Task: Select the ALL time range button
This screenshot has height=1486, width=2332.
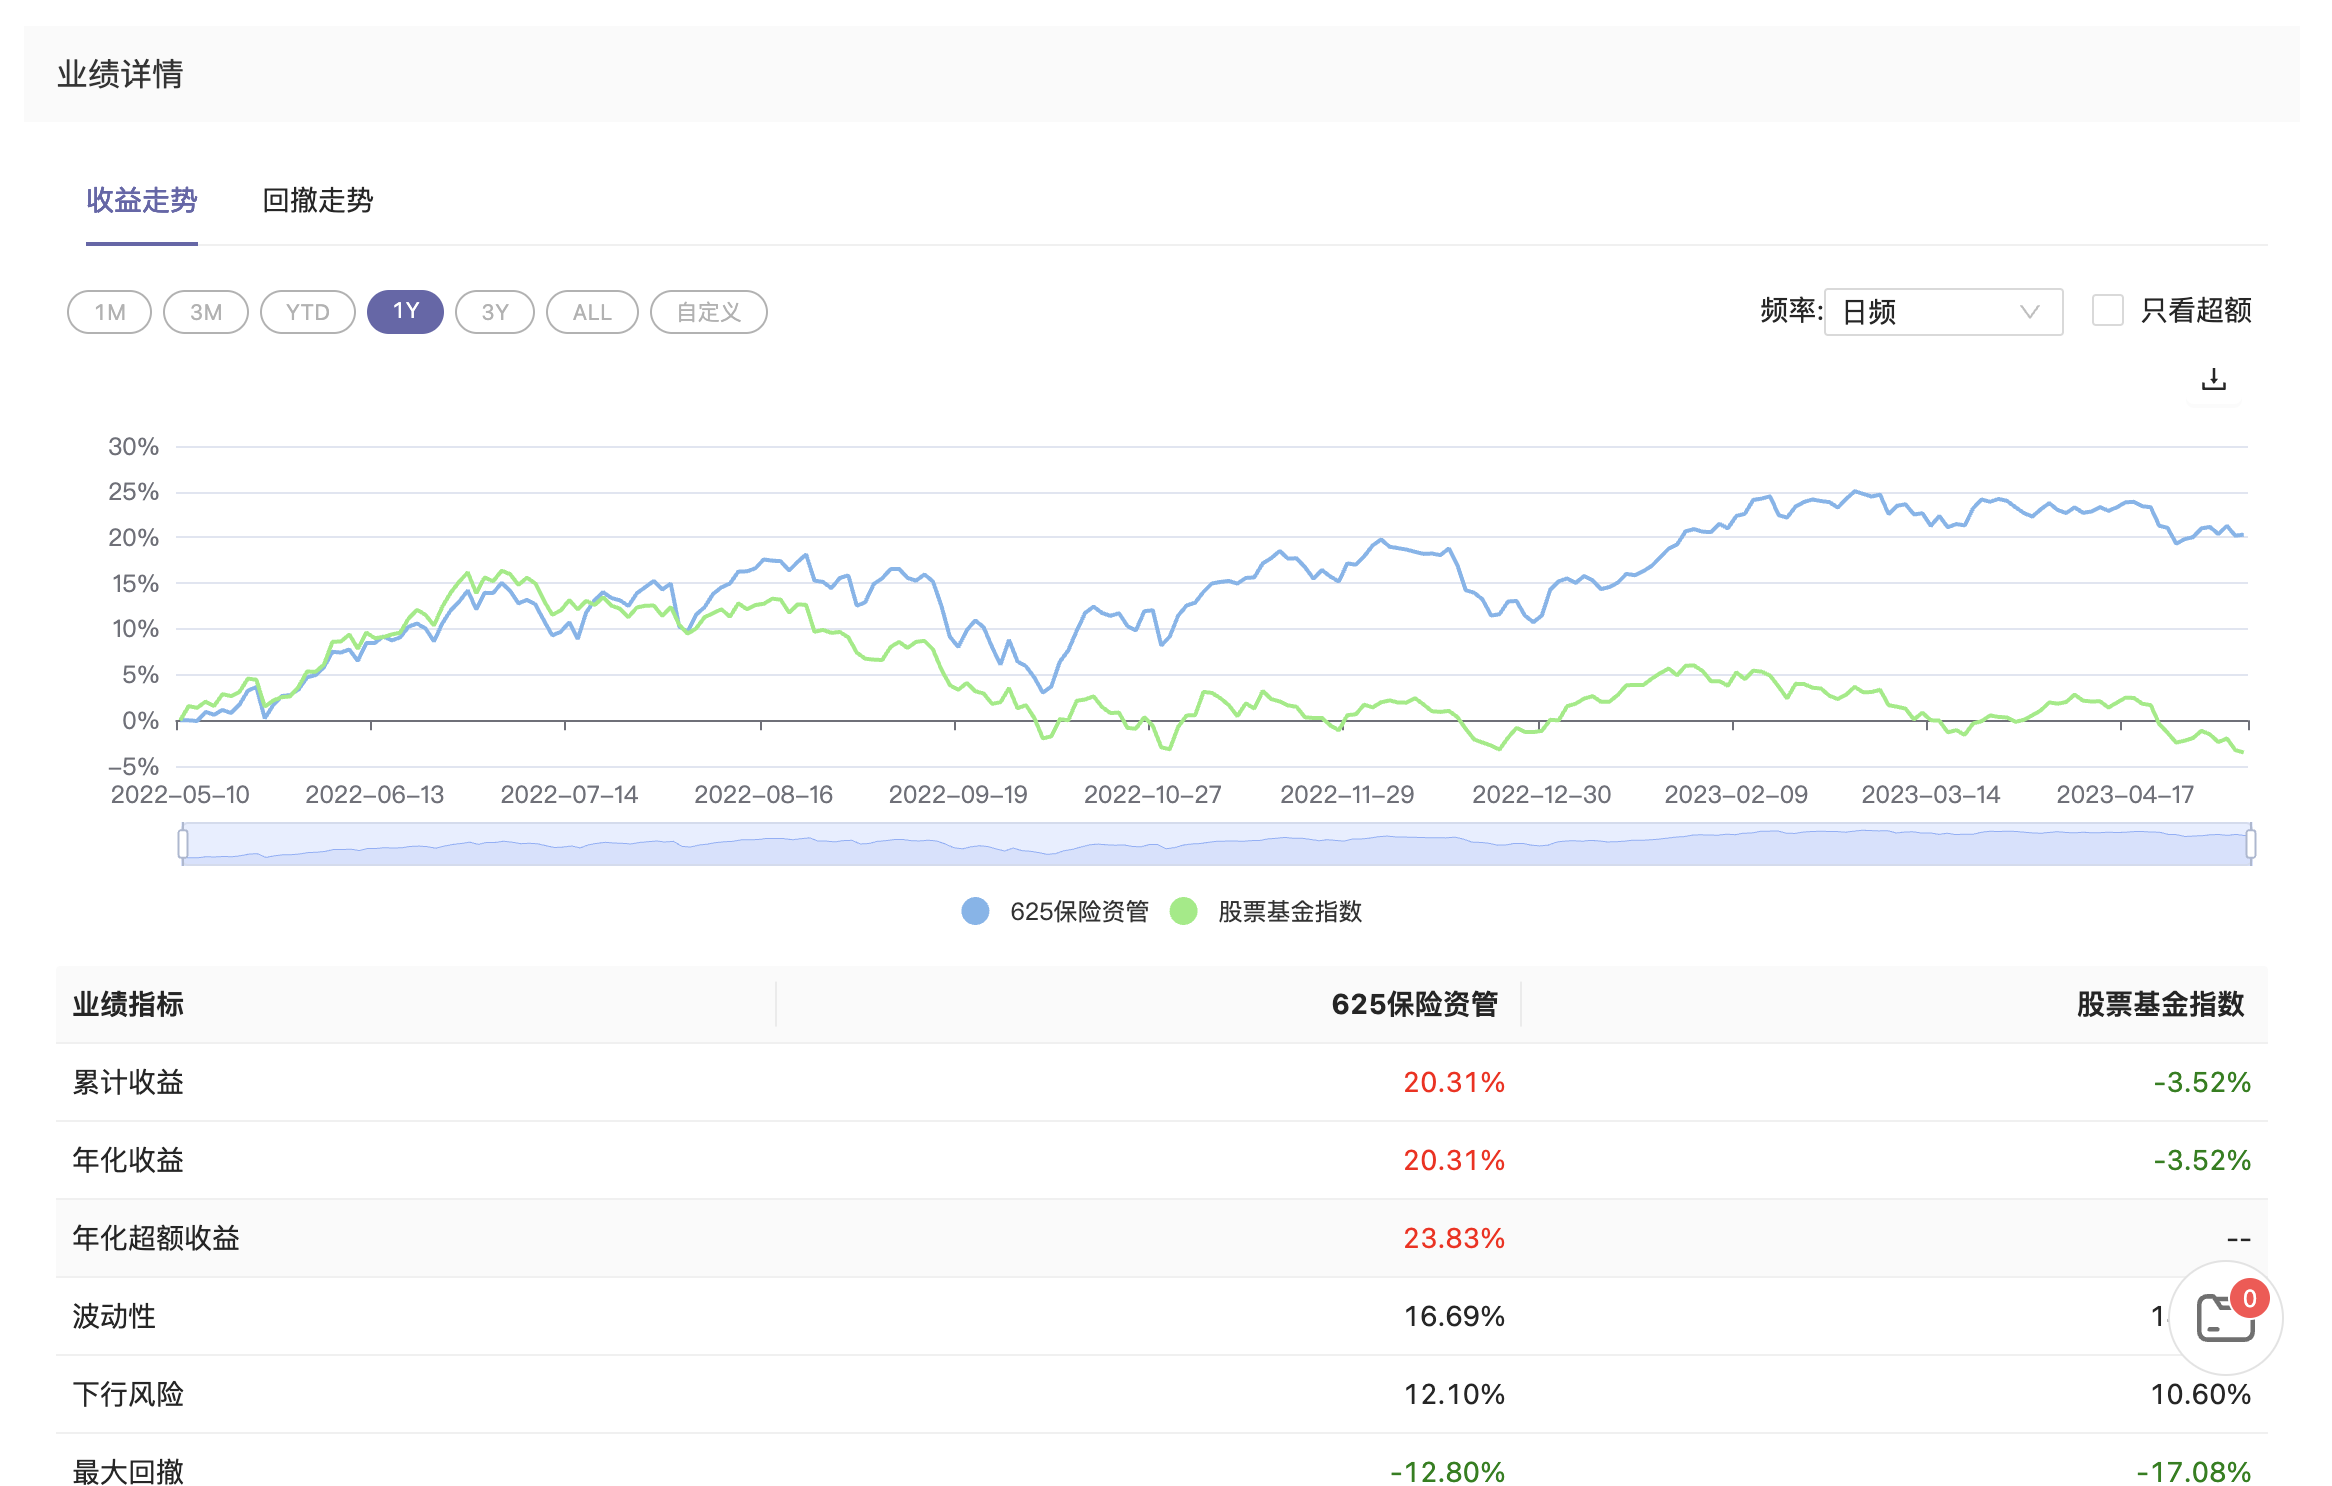Action: point(592,312)
